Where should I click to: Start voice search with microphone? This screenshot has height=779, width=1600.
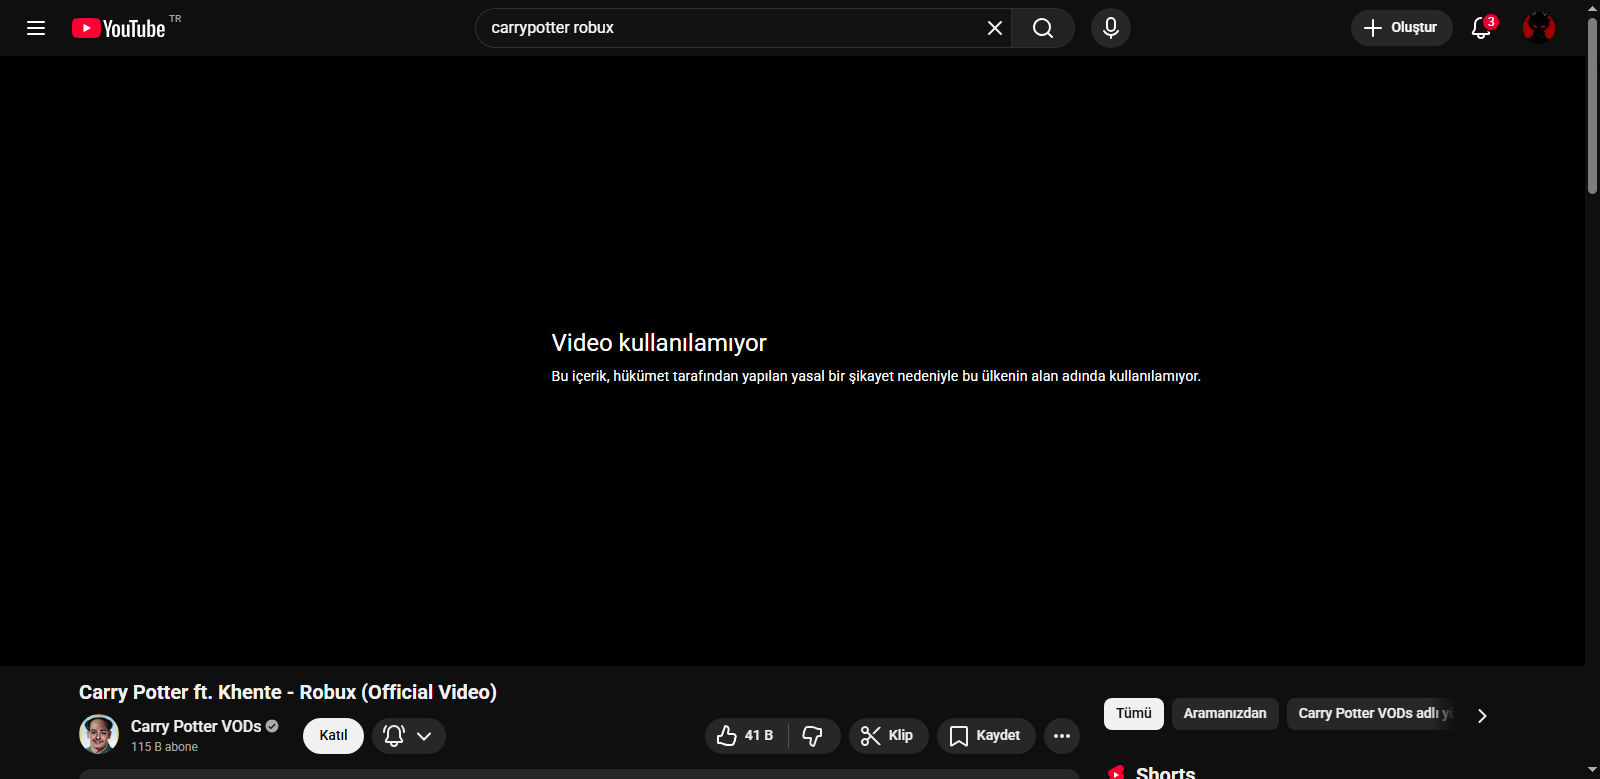1111,28
